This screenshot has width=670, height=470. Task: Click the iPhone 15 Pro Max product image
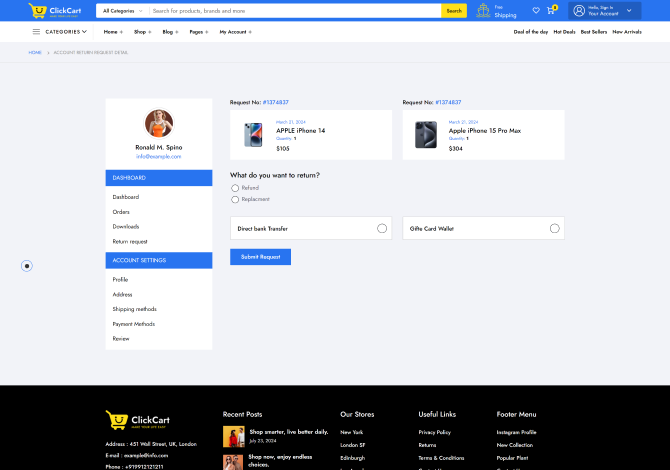426,135
